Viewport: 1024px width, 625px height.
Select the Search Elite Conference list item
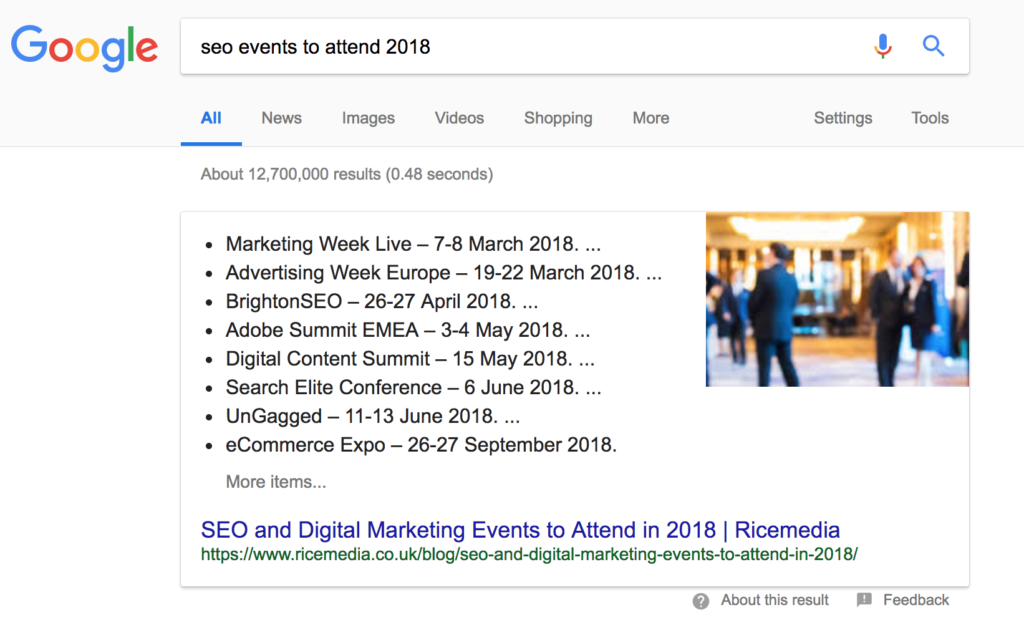coord(413,388)
